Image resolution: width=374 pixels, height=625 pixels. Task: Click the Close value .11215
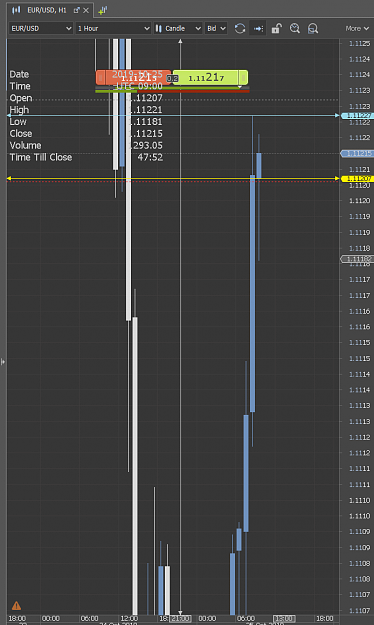click(145, 134)
